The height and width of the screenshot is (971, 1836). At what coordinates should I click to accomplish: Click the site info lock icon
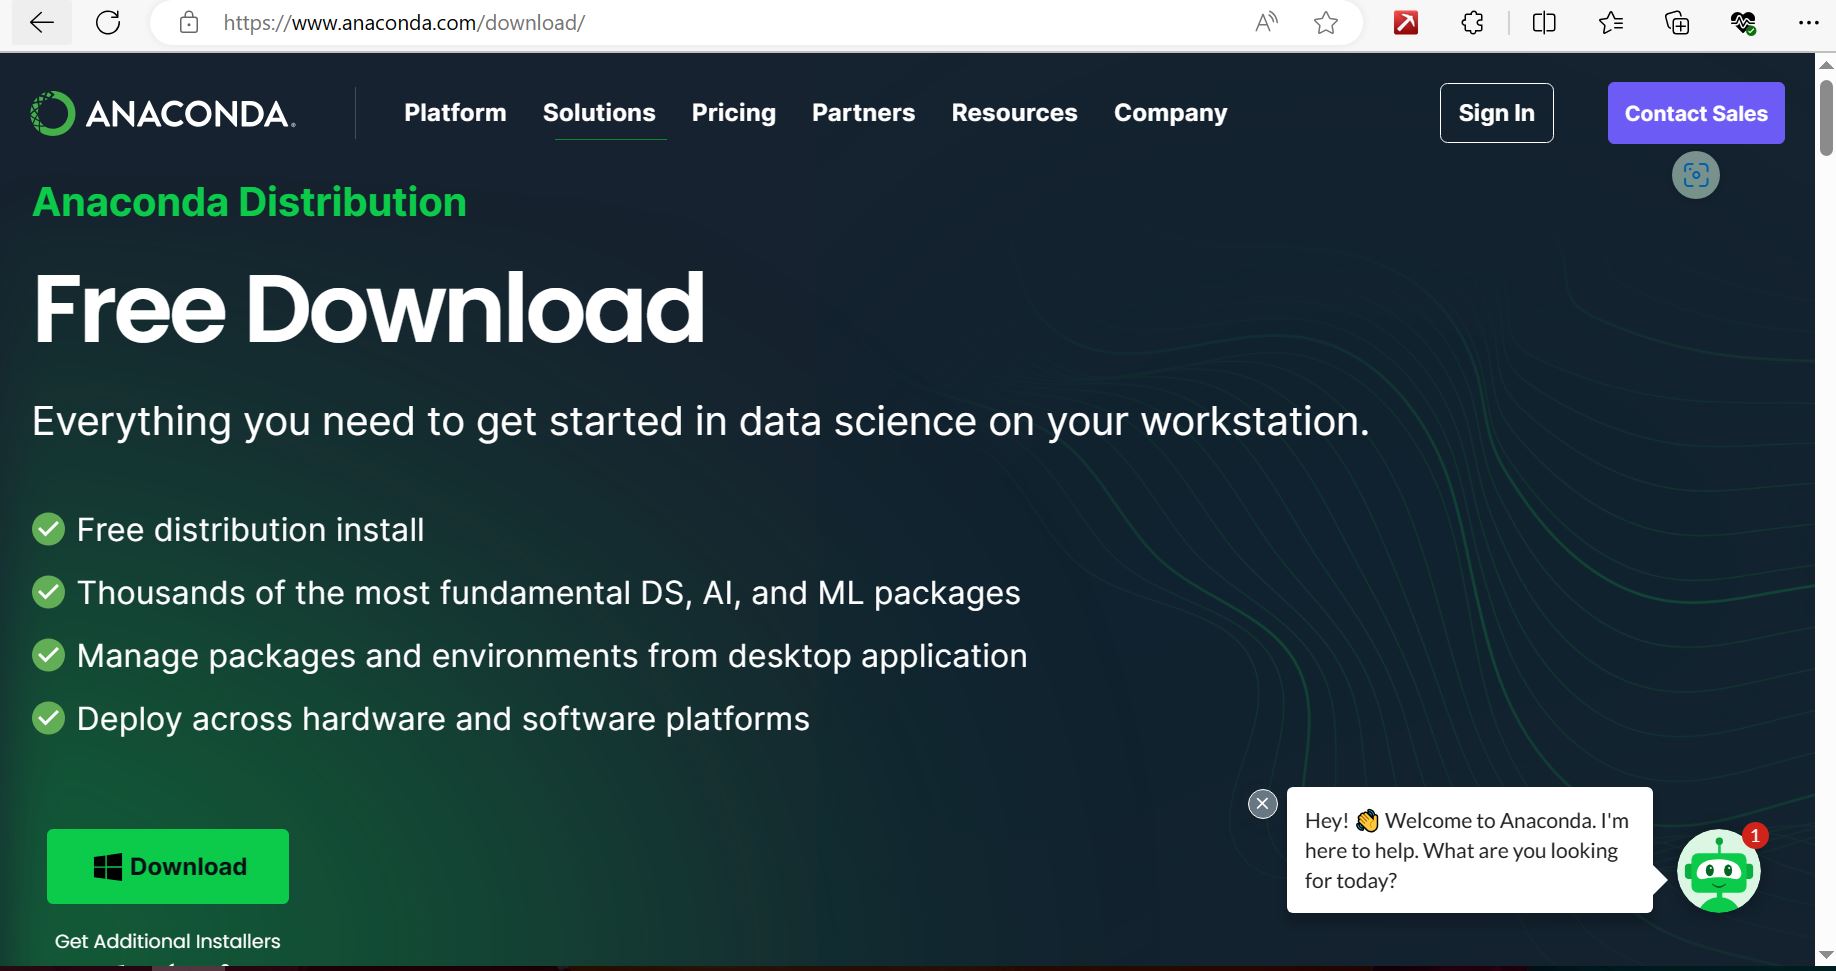tap(188, 23)
